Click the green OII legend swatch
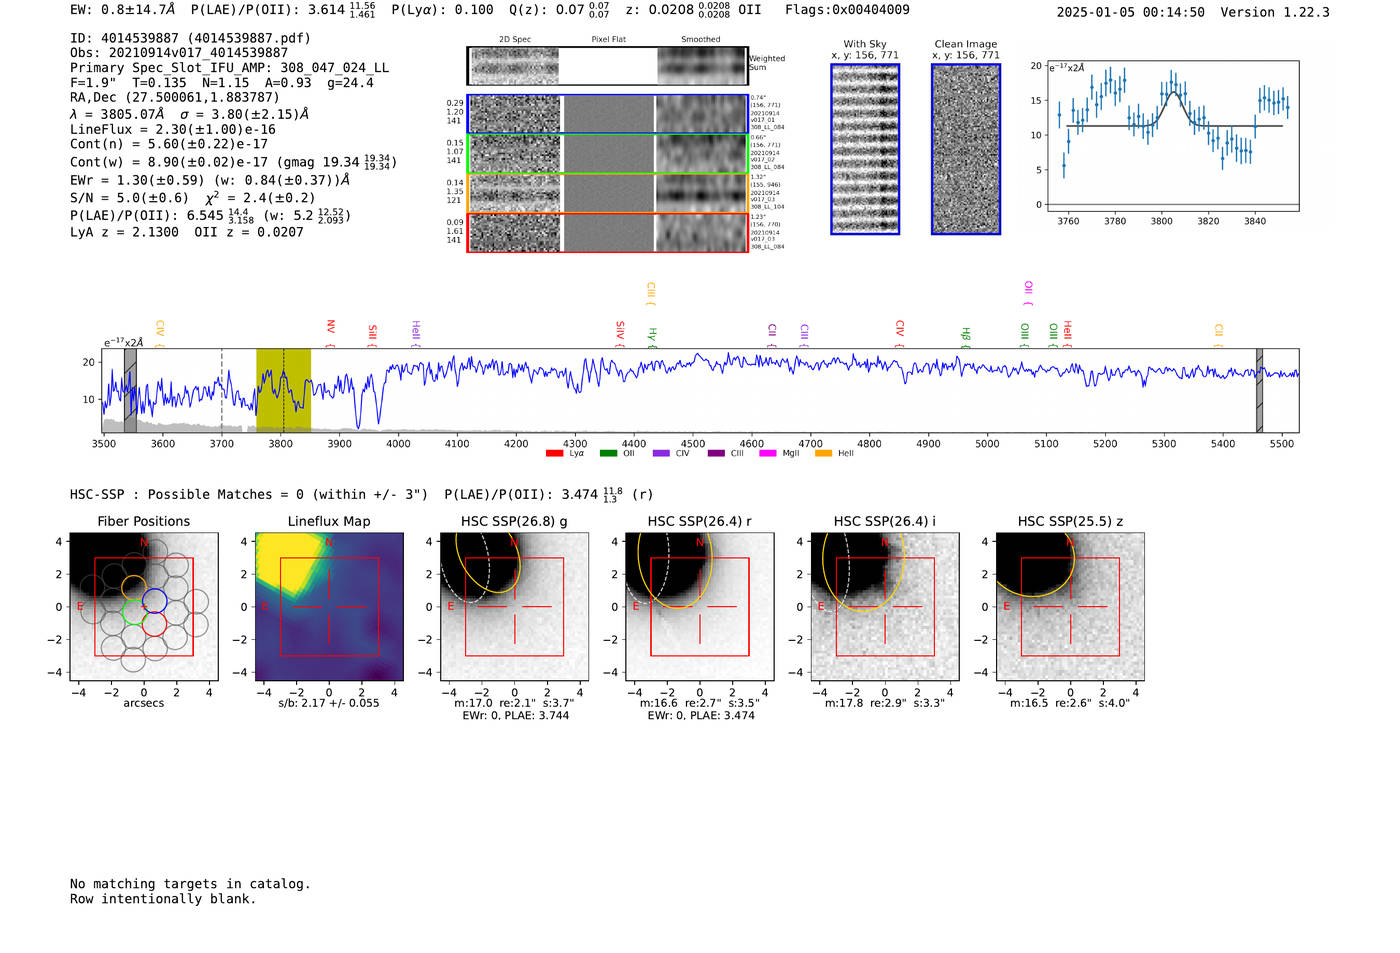 [608, 454]
